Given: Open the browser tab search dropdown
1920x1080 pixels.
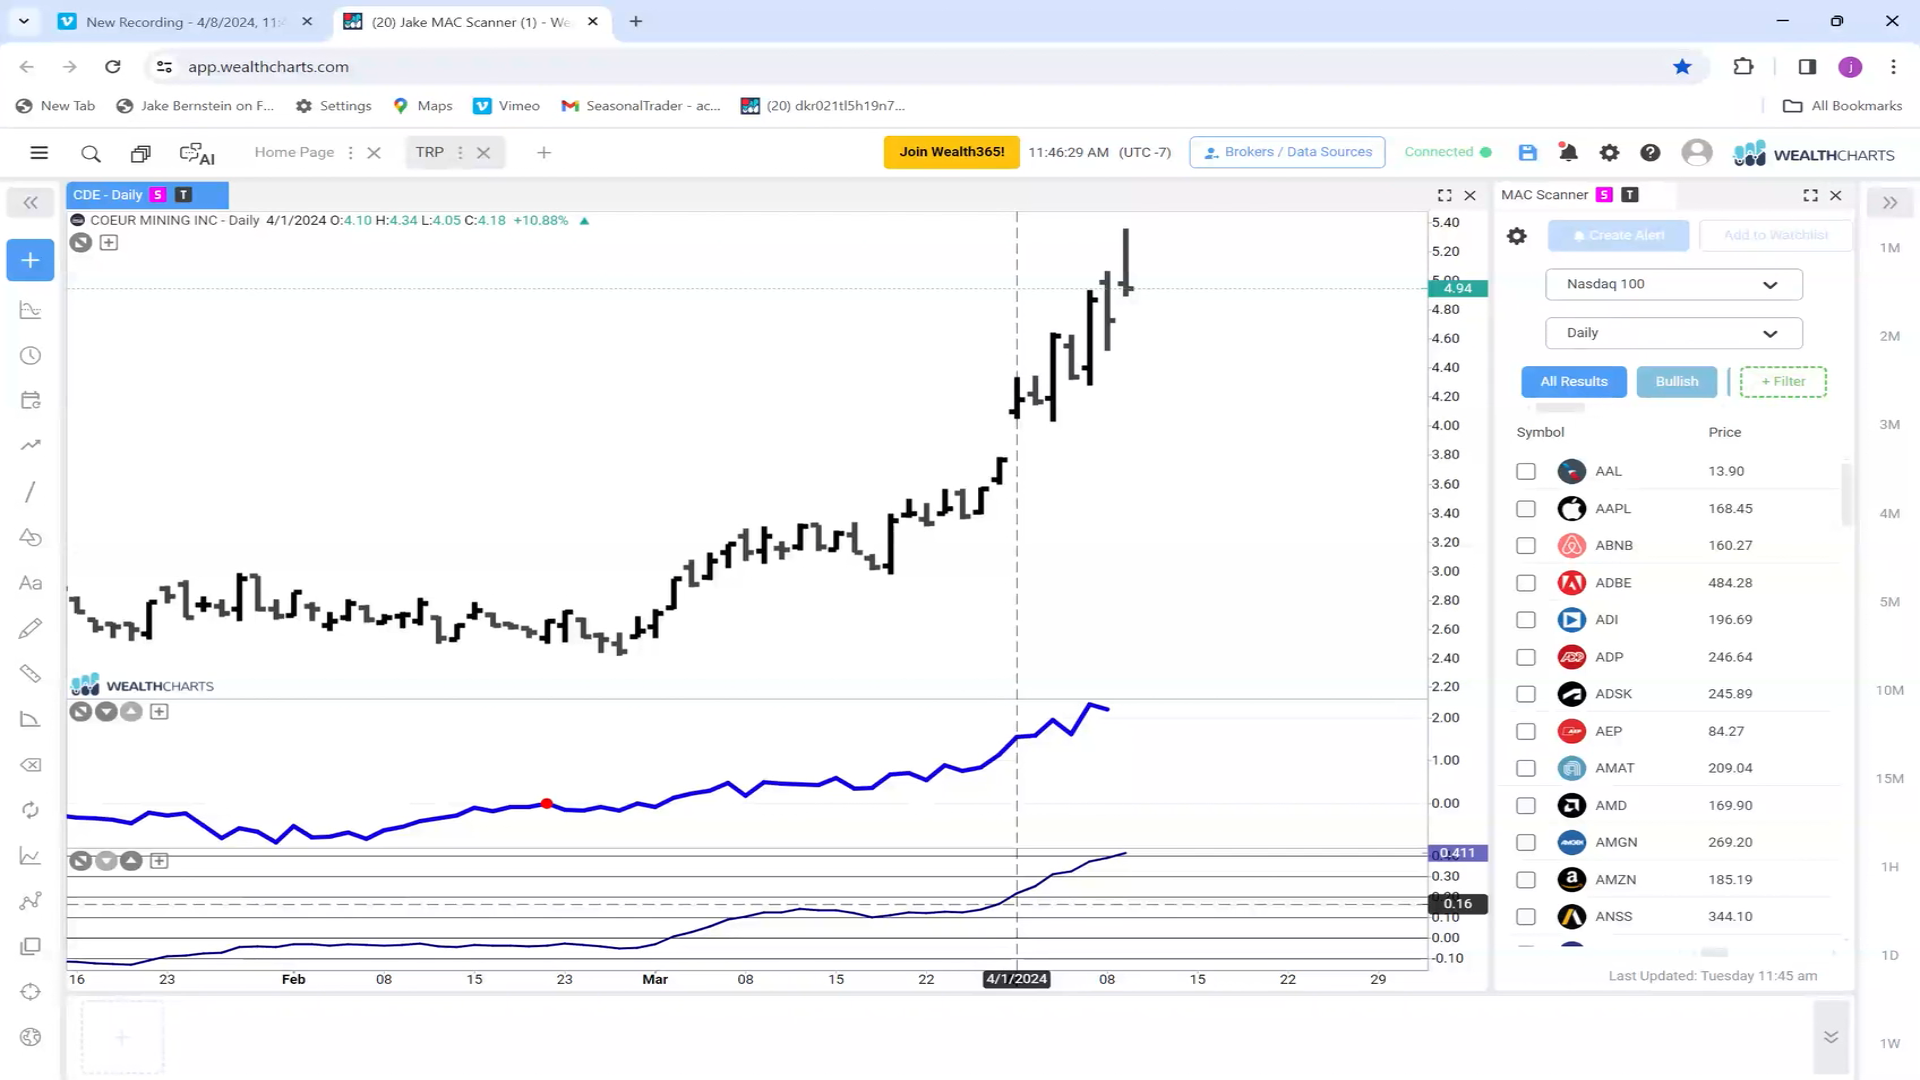Looking at the screenshot, I should (x=24, y=21).
